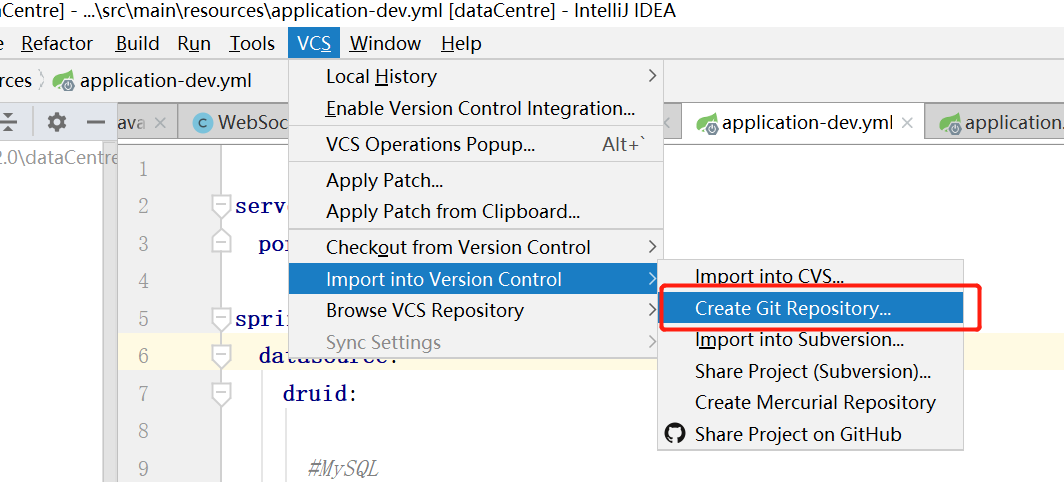Screen dimensions: 1064x482
Task: Click the #MySQL comment line
Action: pos(343,468)
